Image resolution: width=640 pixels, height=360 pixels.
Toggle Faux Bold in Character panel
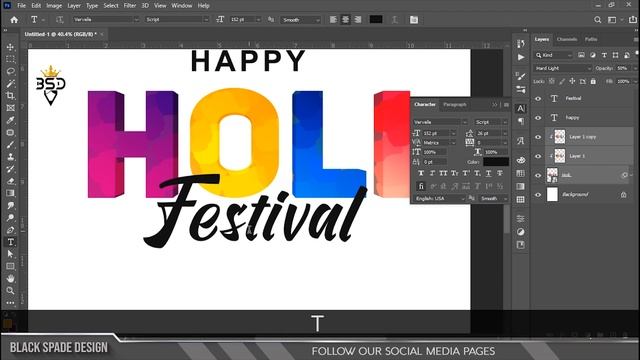[421, 173]
